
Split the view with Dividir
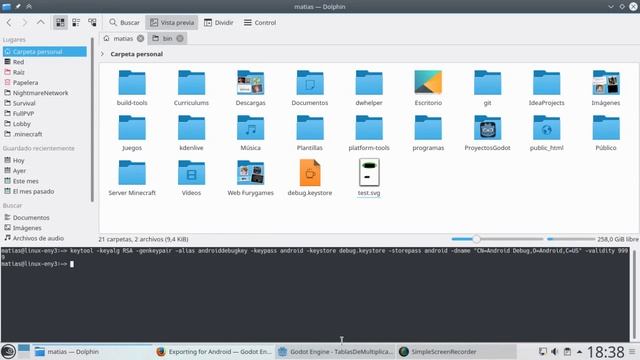tap(218, 23)
